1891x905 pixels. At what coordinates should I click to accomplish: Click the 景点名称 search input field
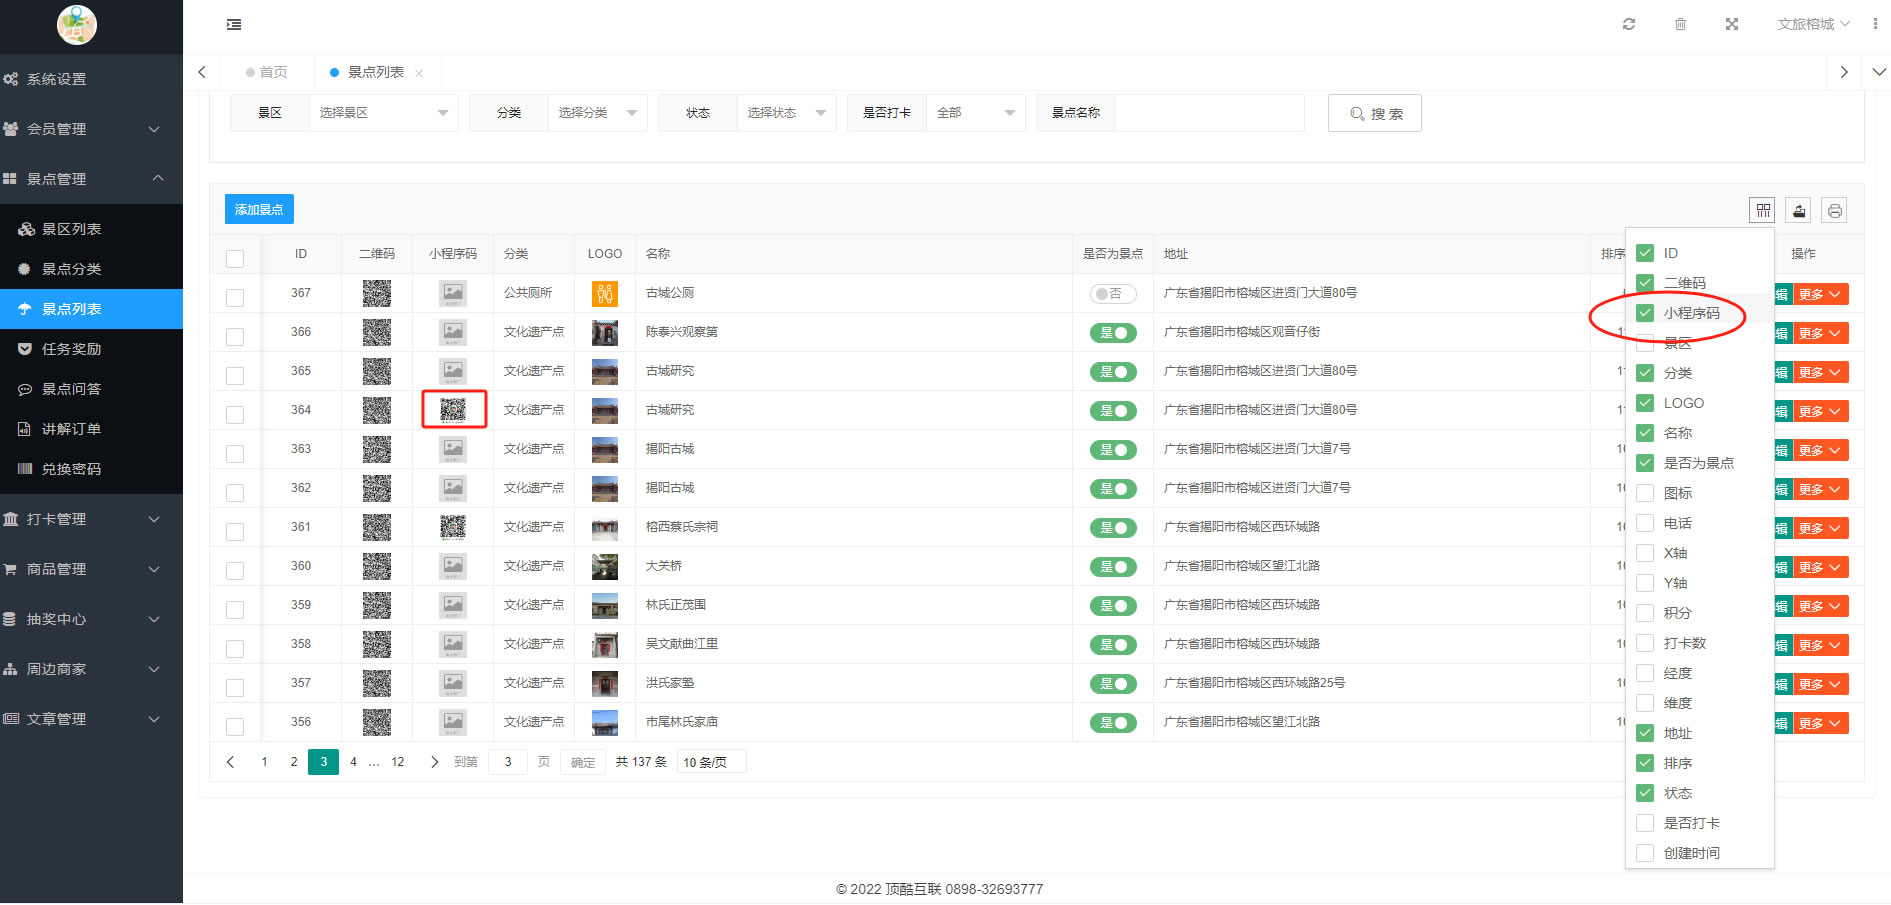pos(1209,113)
